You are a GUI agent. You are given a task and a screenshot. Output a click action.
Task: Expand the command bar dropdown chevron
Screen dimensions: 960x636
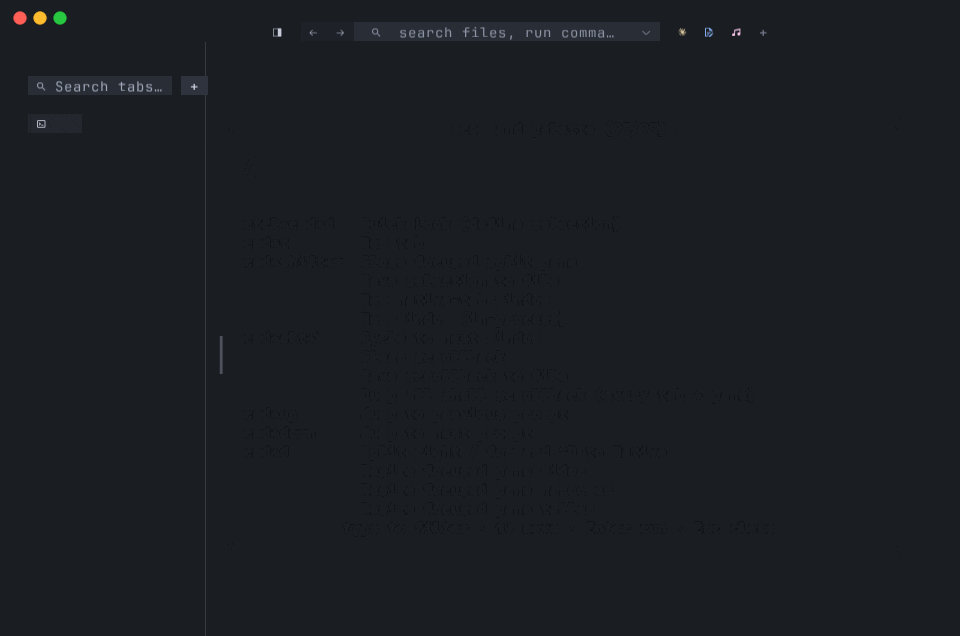[646, 32]
